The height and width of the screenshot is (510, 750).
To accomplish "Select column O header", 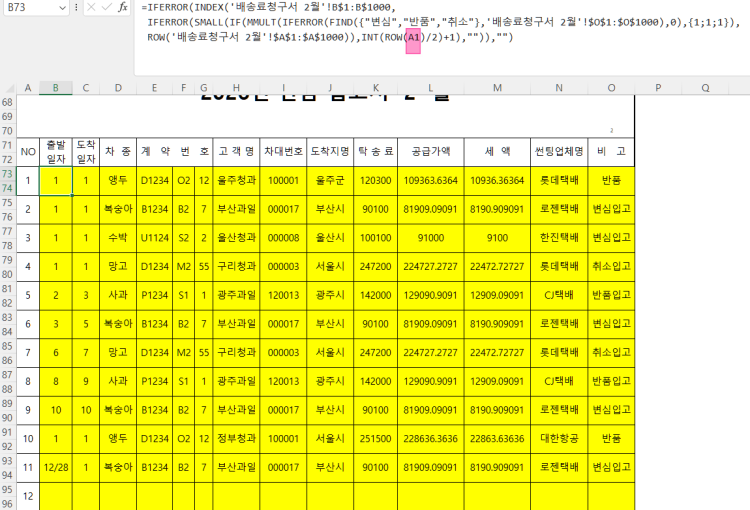I will click(611, 88).
